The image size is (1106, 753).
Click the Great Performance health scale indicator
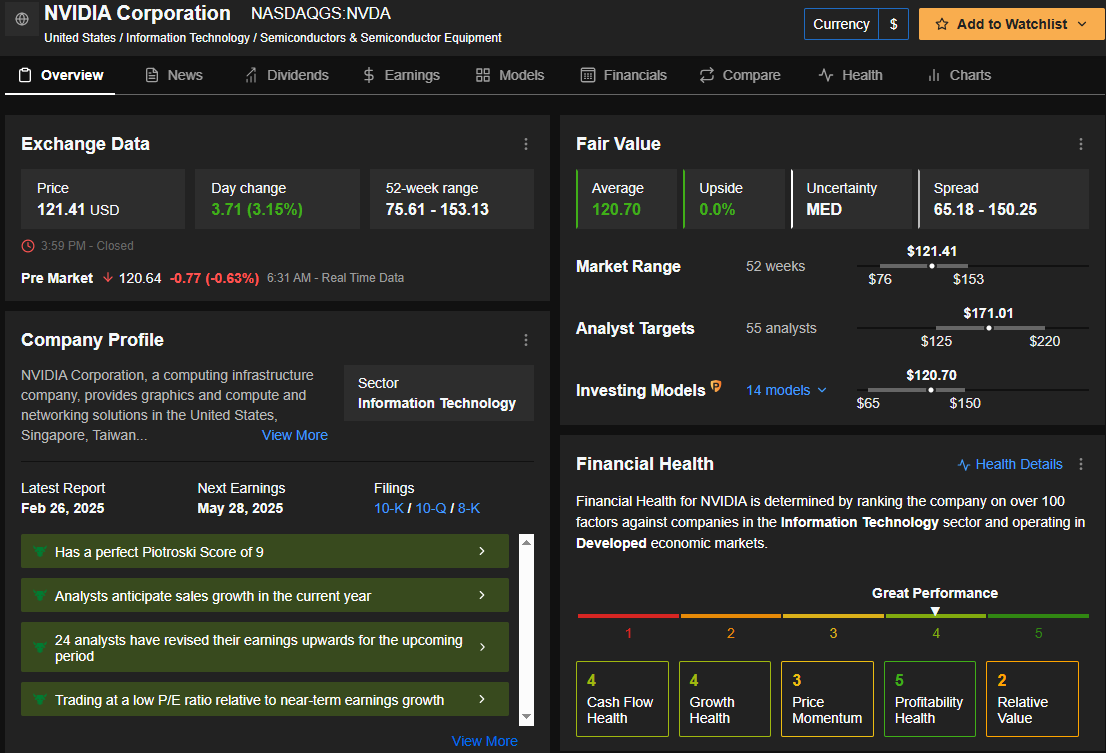pos(935,611)
